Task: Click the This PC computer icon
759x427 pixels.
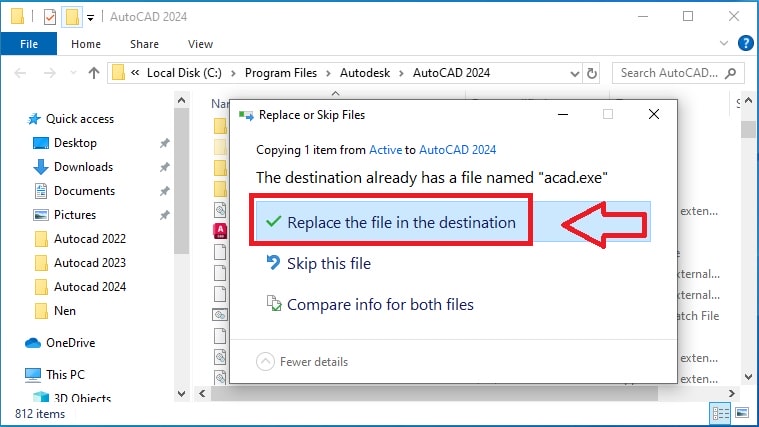Action: point(33,375)
